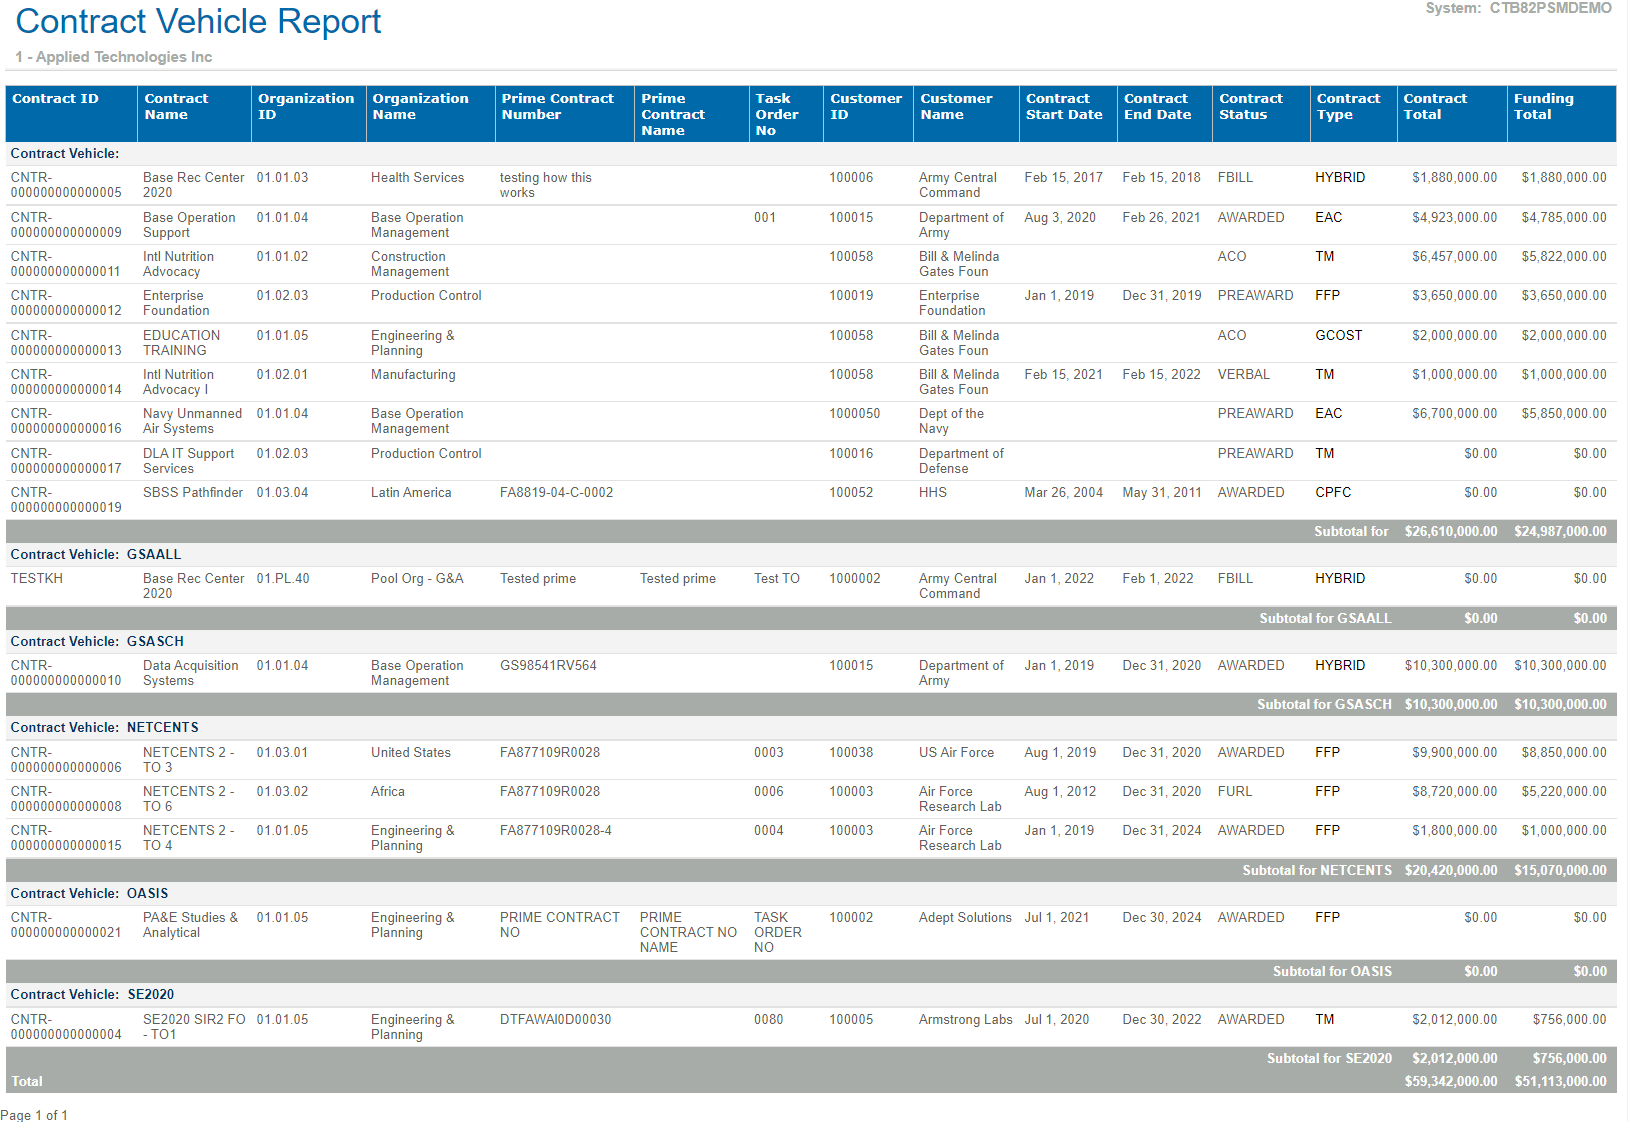Click the Subtotal for GSASCH label
1628x1122 pixels.
point(1323,704)
